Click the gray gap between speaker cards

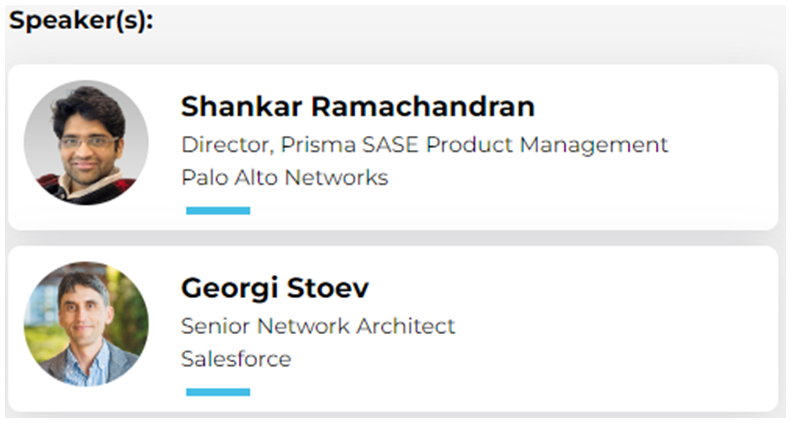400,238
